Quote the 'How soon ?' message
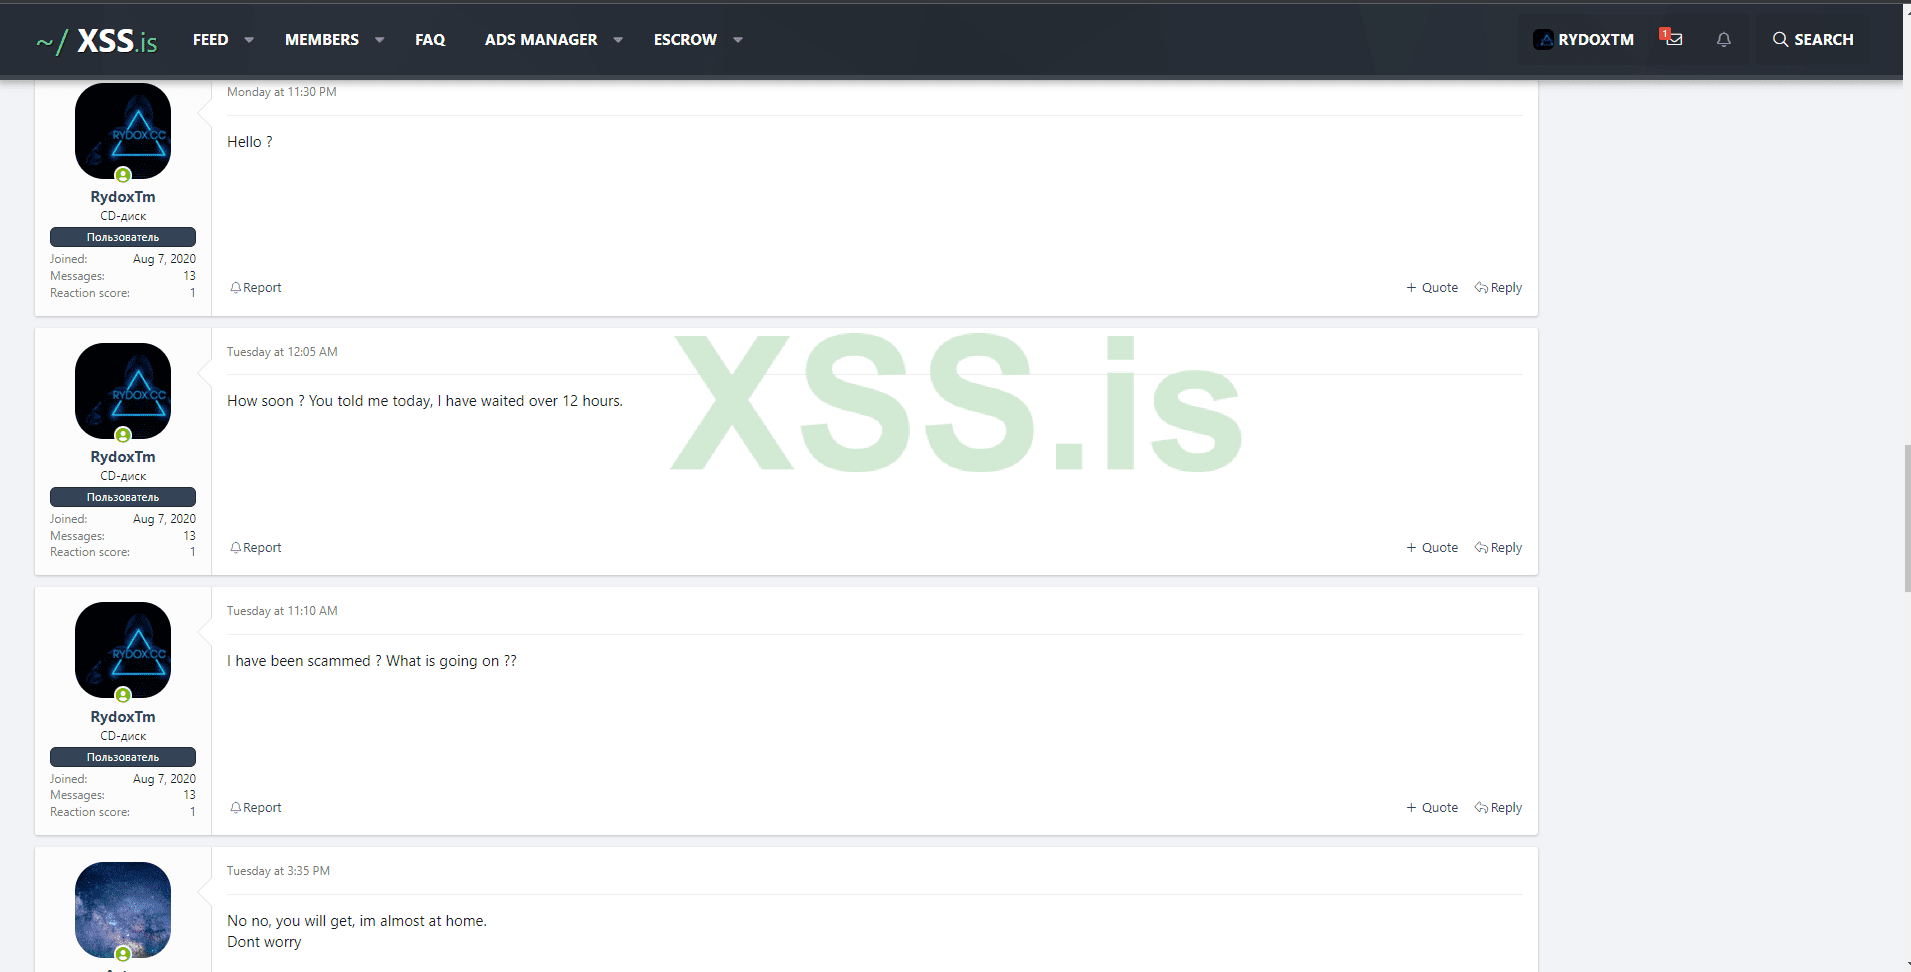The width and height of the screenshot is (1911, 972). click(1432, 548)
